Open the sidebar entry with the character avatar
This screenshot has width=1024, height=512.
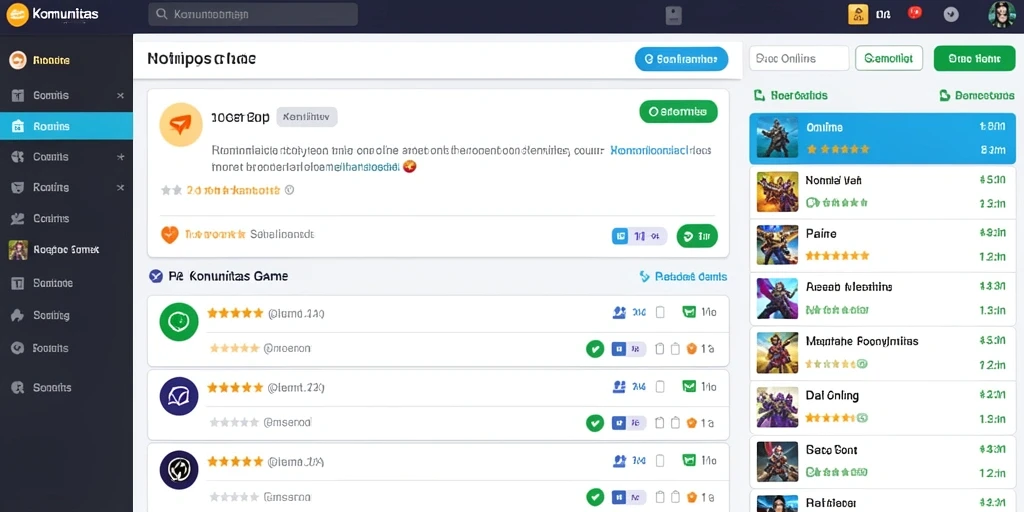coord(66,249)
